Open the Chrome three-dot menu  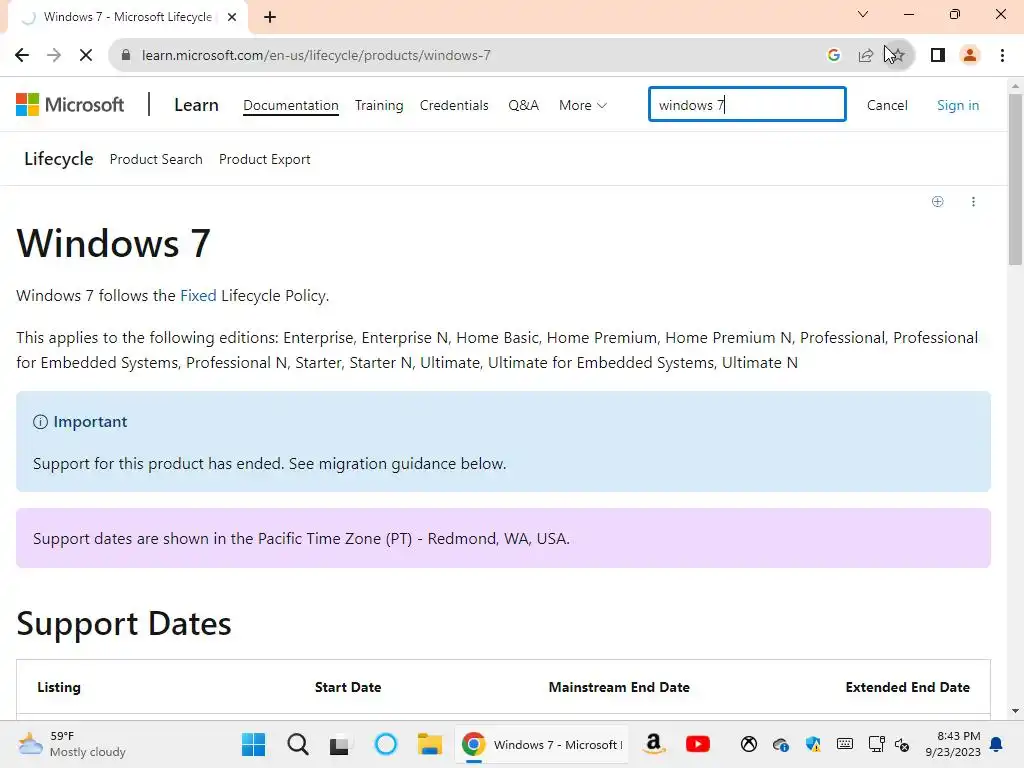[1002, 55]
